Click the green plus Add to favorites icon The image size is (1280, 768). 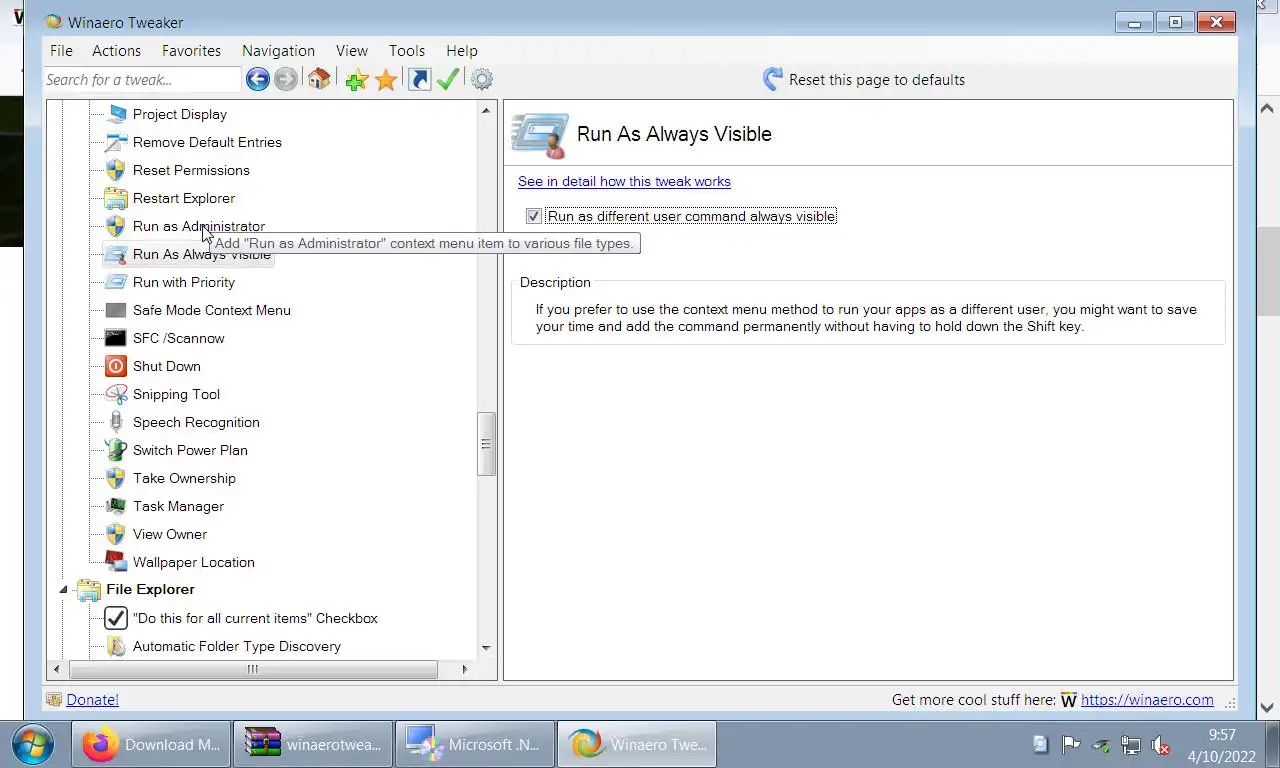356,80
